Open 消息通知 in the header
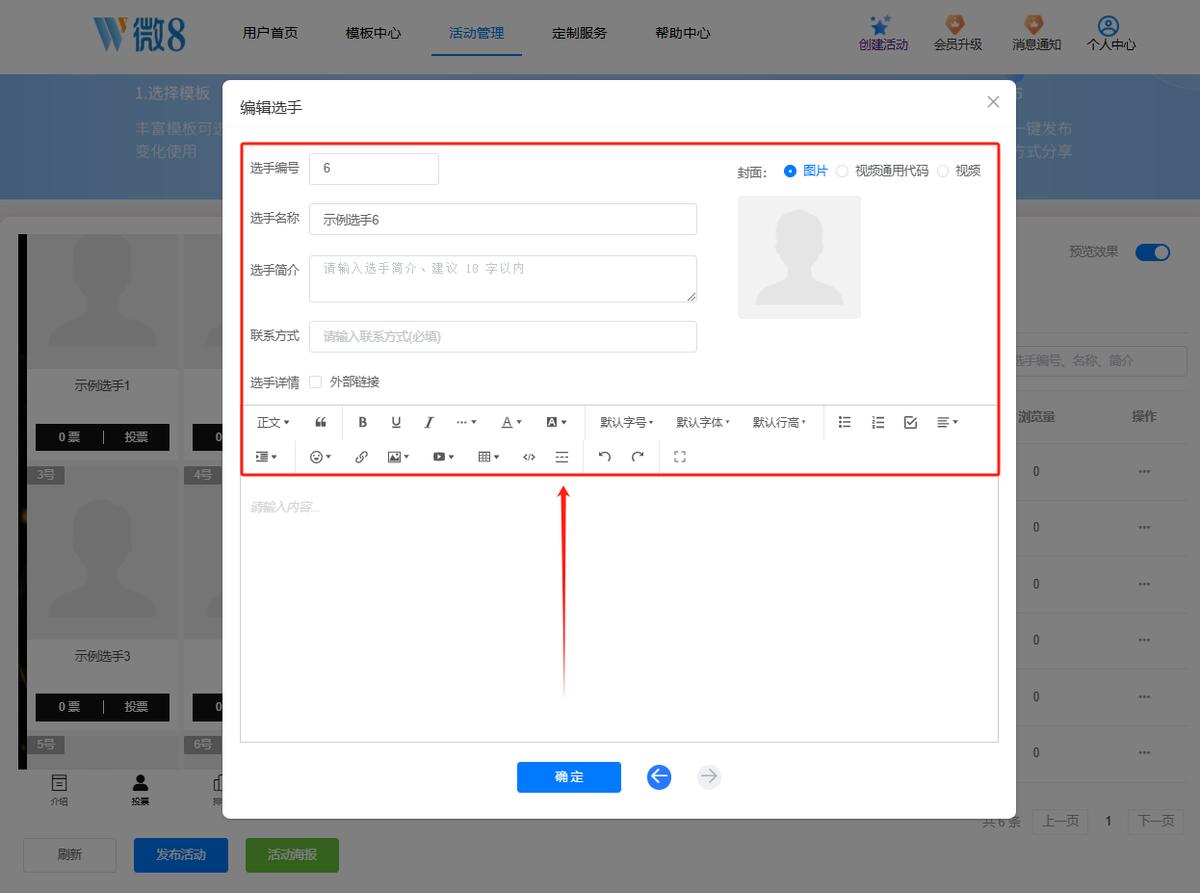This screenshot has width=1200, height=893. pyautogui.click(x=1037, y=33)
